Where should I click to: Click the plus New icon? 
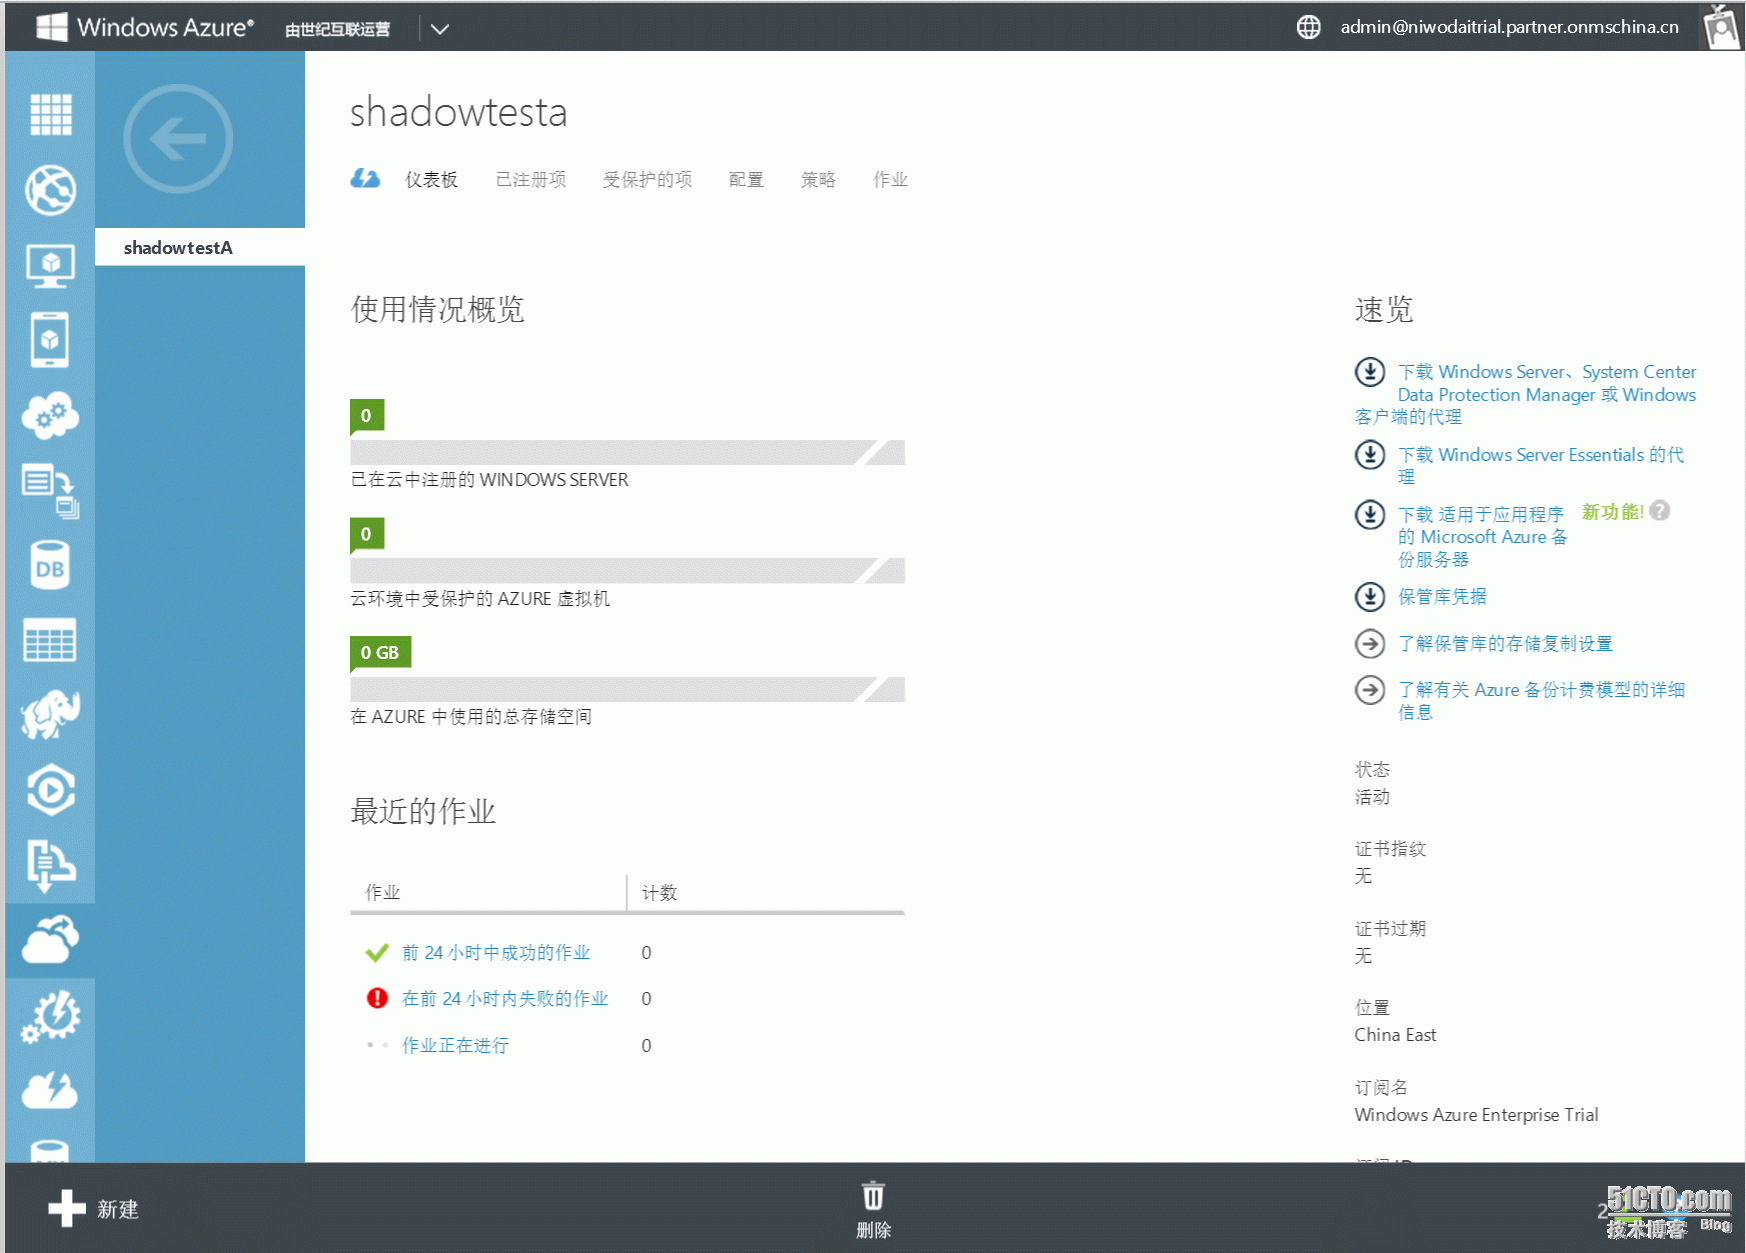click(x=67, y=1208)
